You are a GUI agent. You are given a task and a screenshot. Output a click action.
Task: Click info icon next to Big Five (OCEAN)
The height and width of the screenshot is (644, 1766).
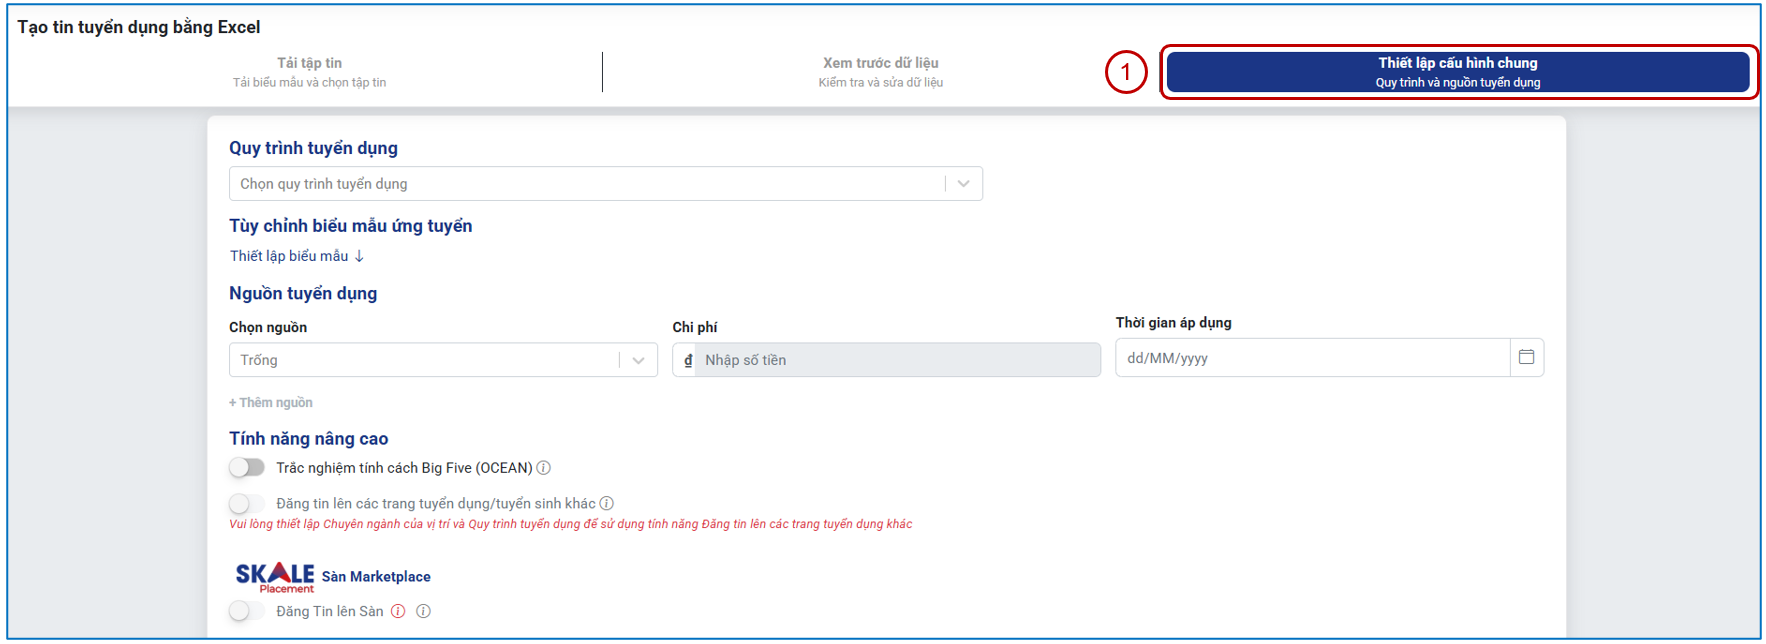click(x=544, y=468)
